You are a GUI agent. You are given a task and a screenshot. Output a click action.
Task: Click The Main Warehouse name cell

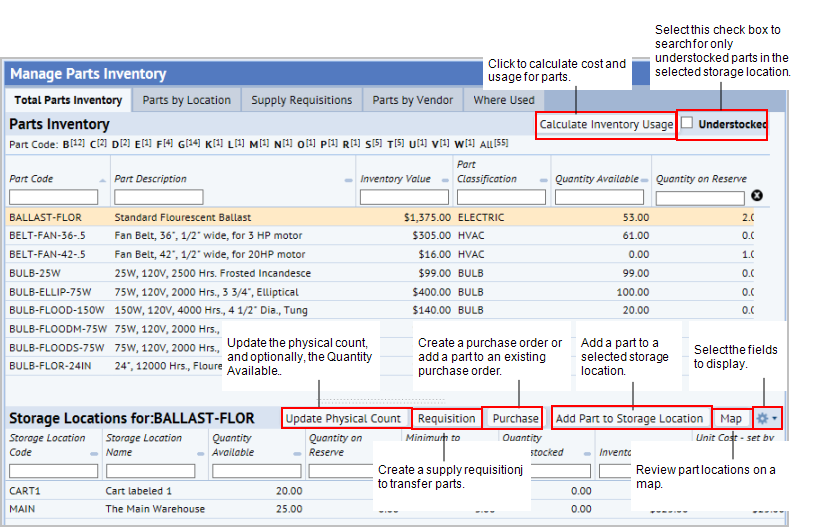[155, 509]
